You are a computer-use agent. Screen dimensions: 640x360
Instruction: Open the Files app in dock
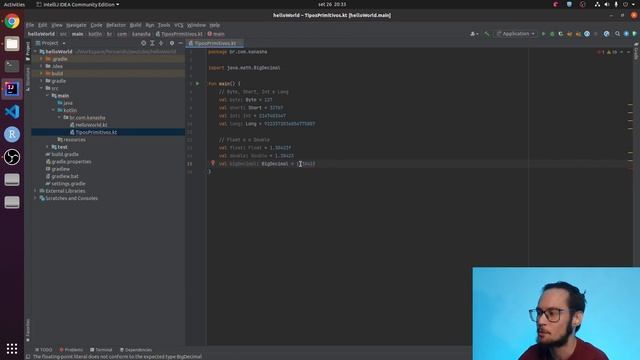[12, 44]
